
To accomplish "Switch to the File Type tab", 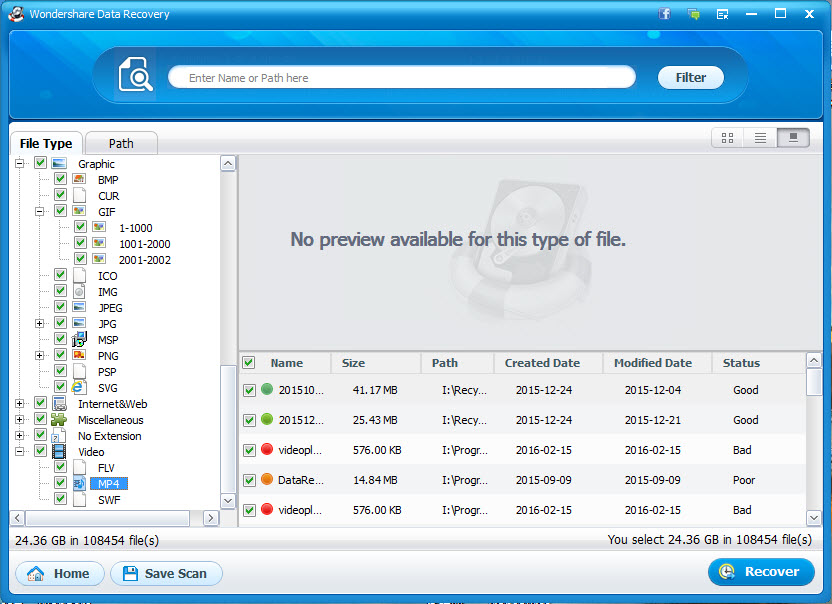I will (x=46, y=143).
